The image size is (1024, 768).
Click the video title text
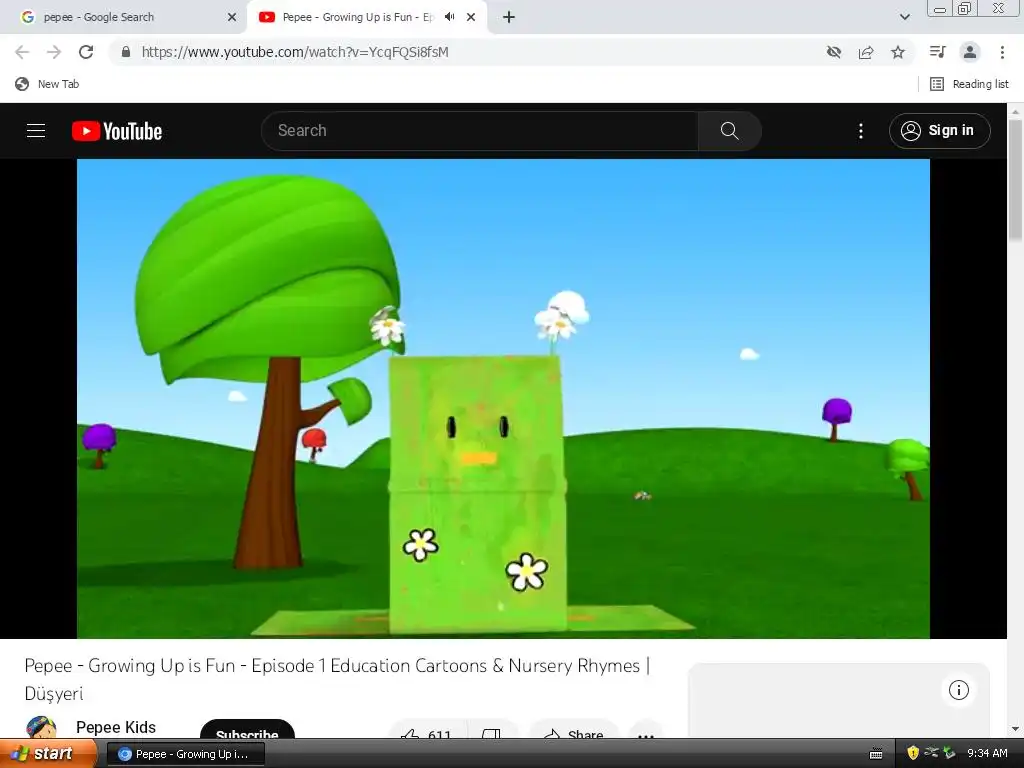(x=337, y=679)
